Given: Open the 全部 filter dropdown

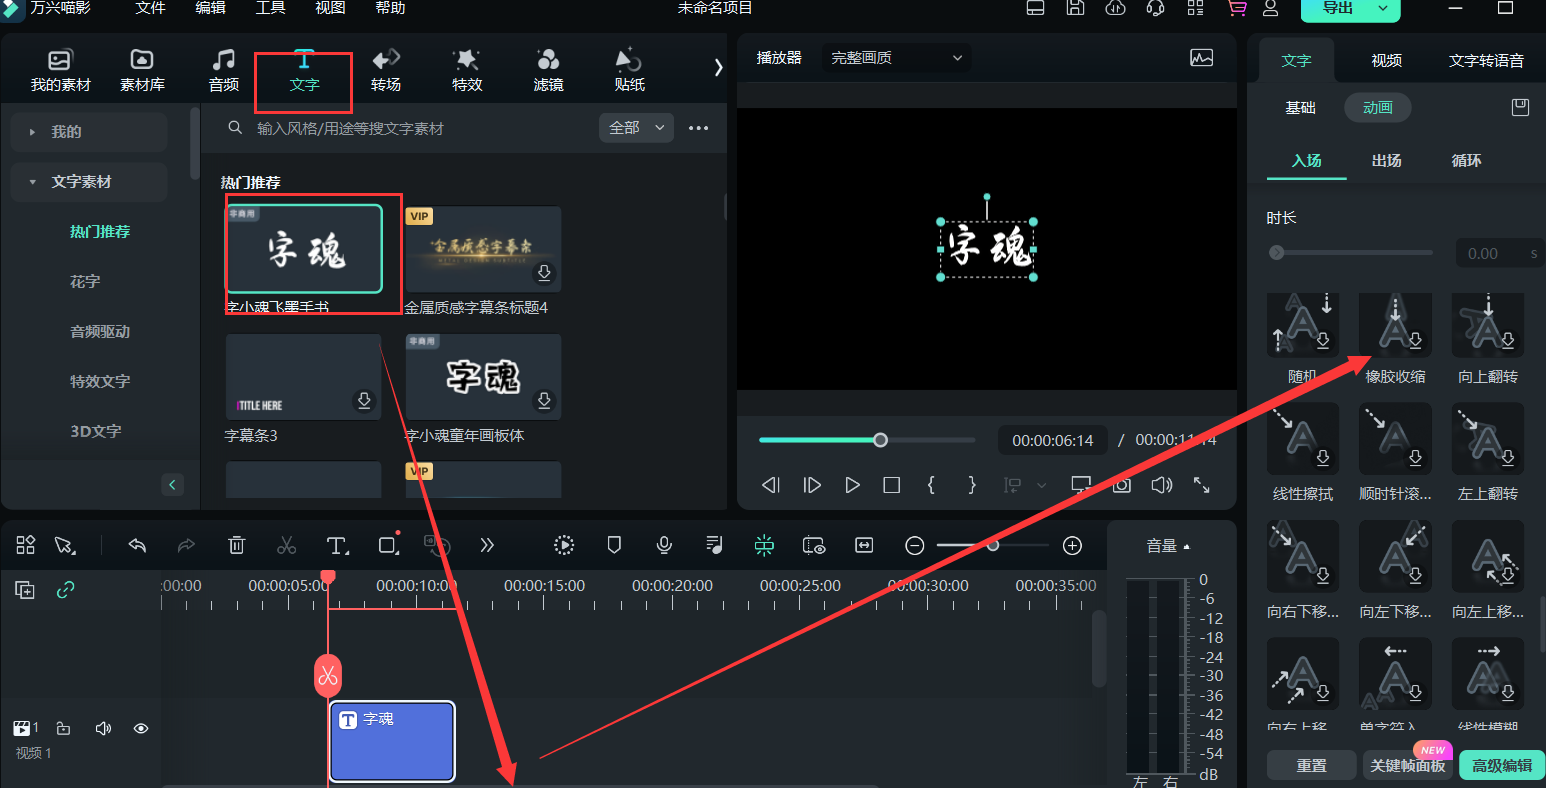Looking at the screenshot, I should coord(636,128).
